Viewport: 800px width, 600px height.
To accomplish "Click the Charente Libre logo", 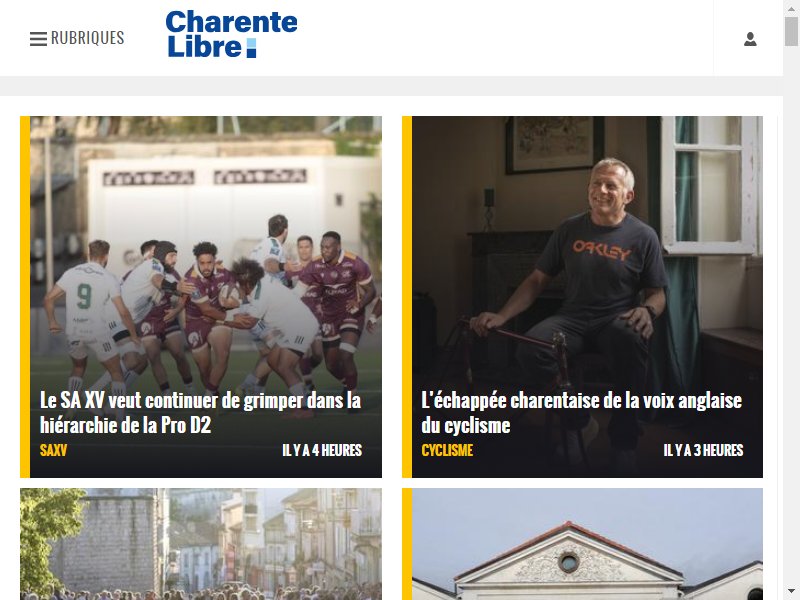I will coord(232,34).
